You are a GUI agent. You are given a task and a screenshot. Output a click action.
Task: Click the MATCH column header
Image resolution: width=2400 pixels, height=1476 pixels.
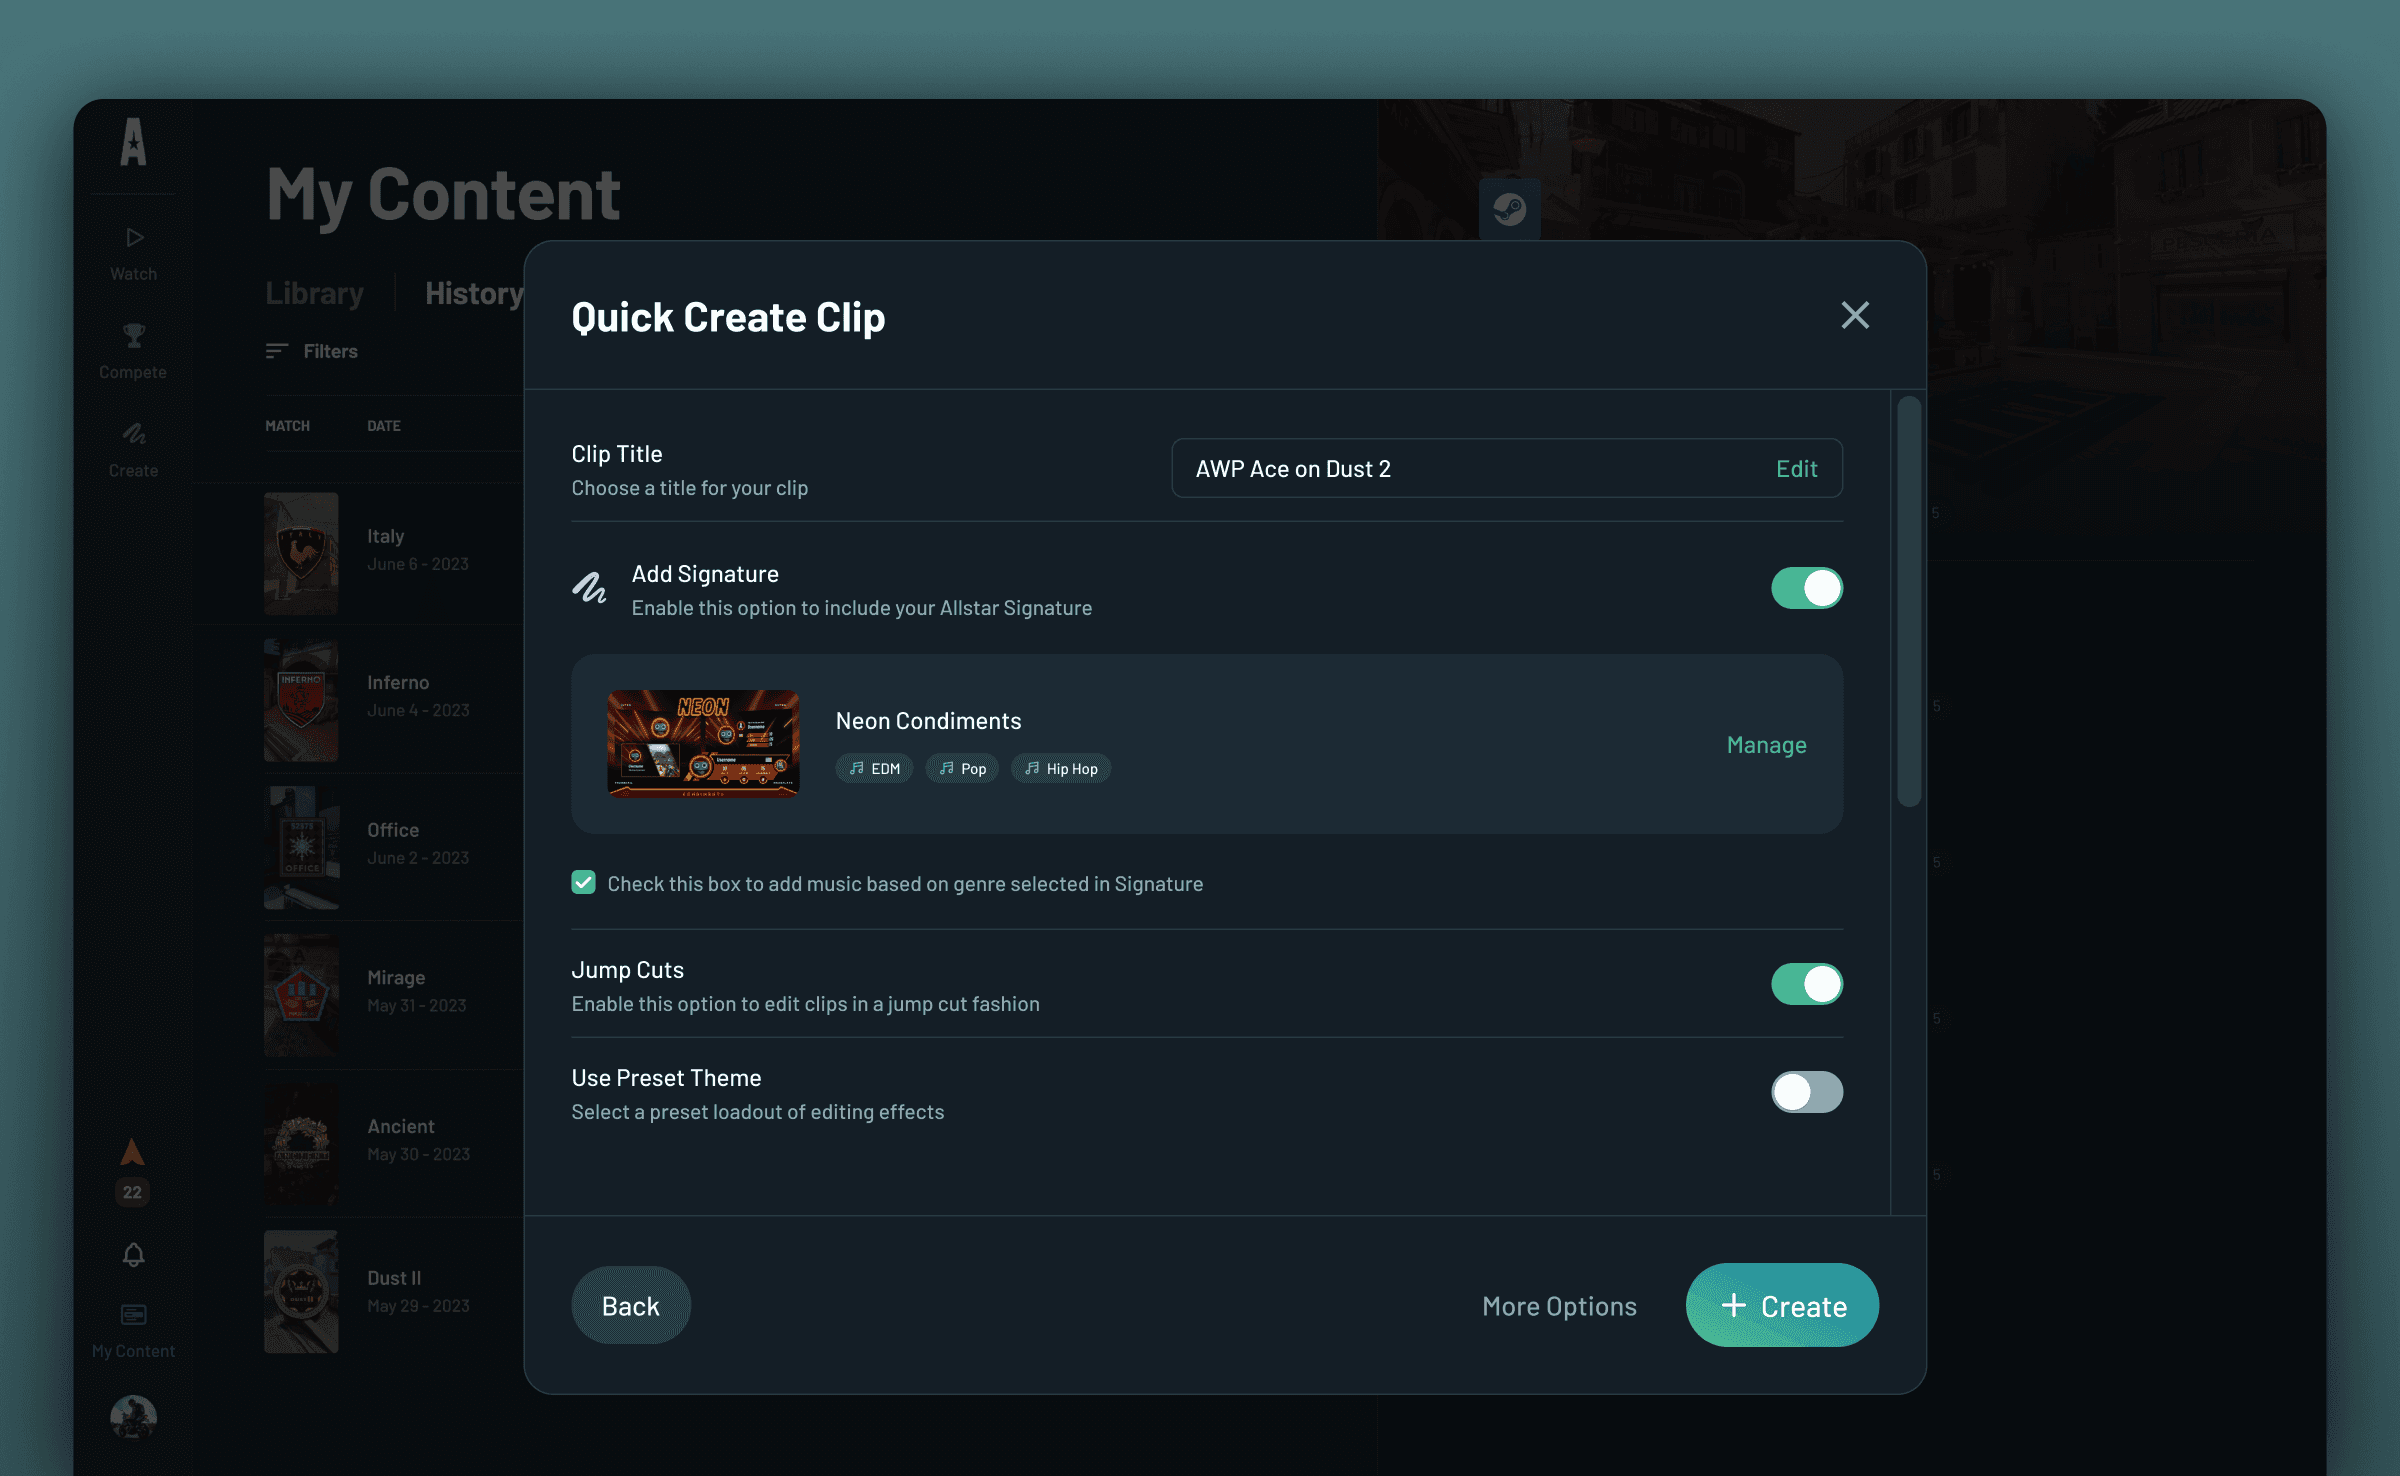[287, 426]
